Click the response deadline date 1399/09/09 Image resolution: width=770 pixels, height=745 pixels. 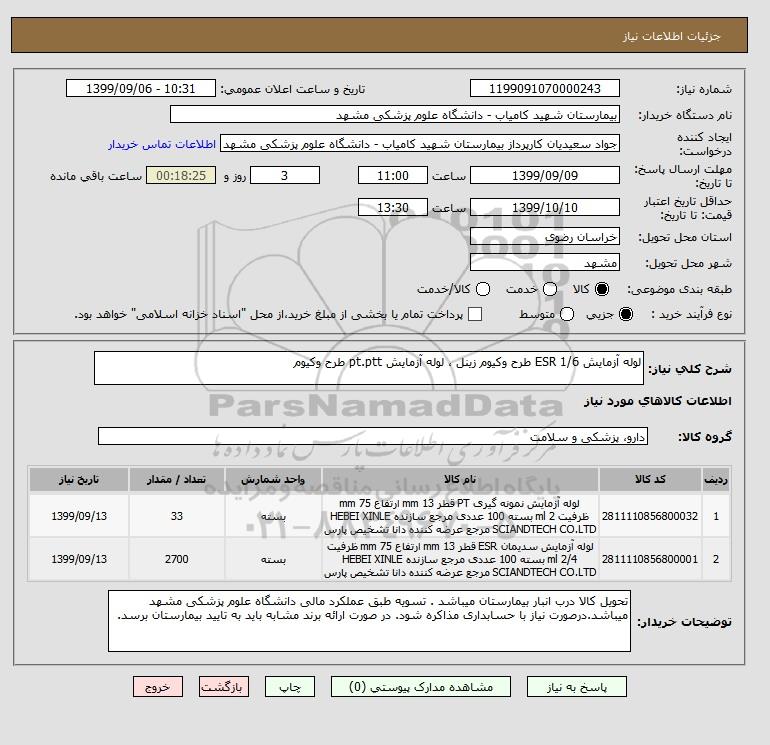tap(545, 175)
